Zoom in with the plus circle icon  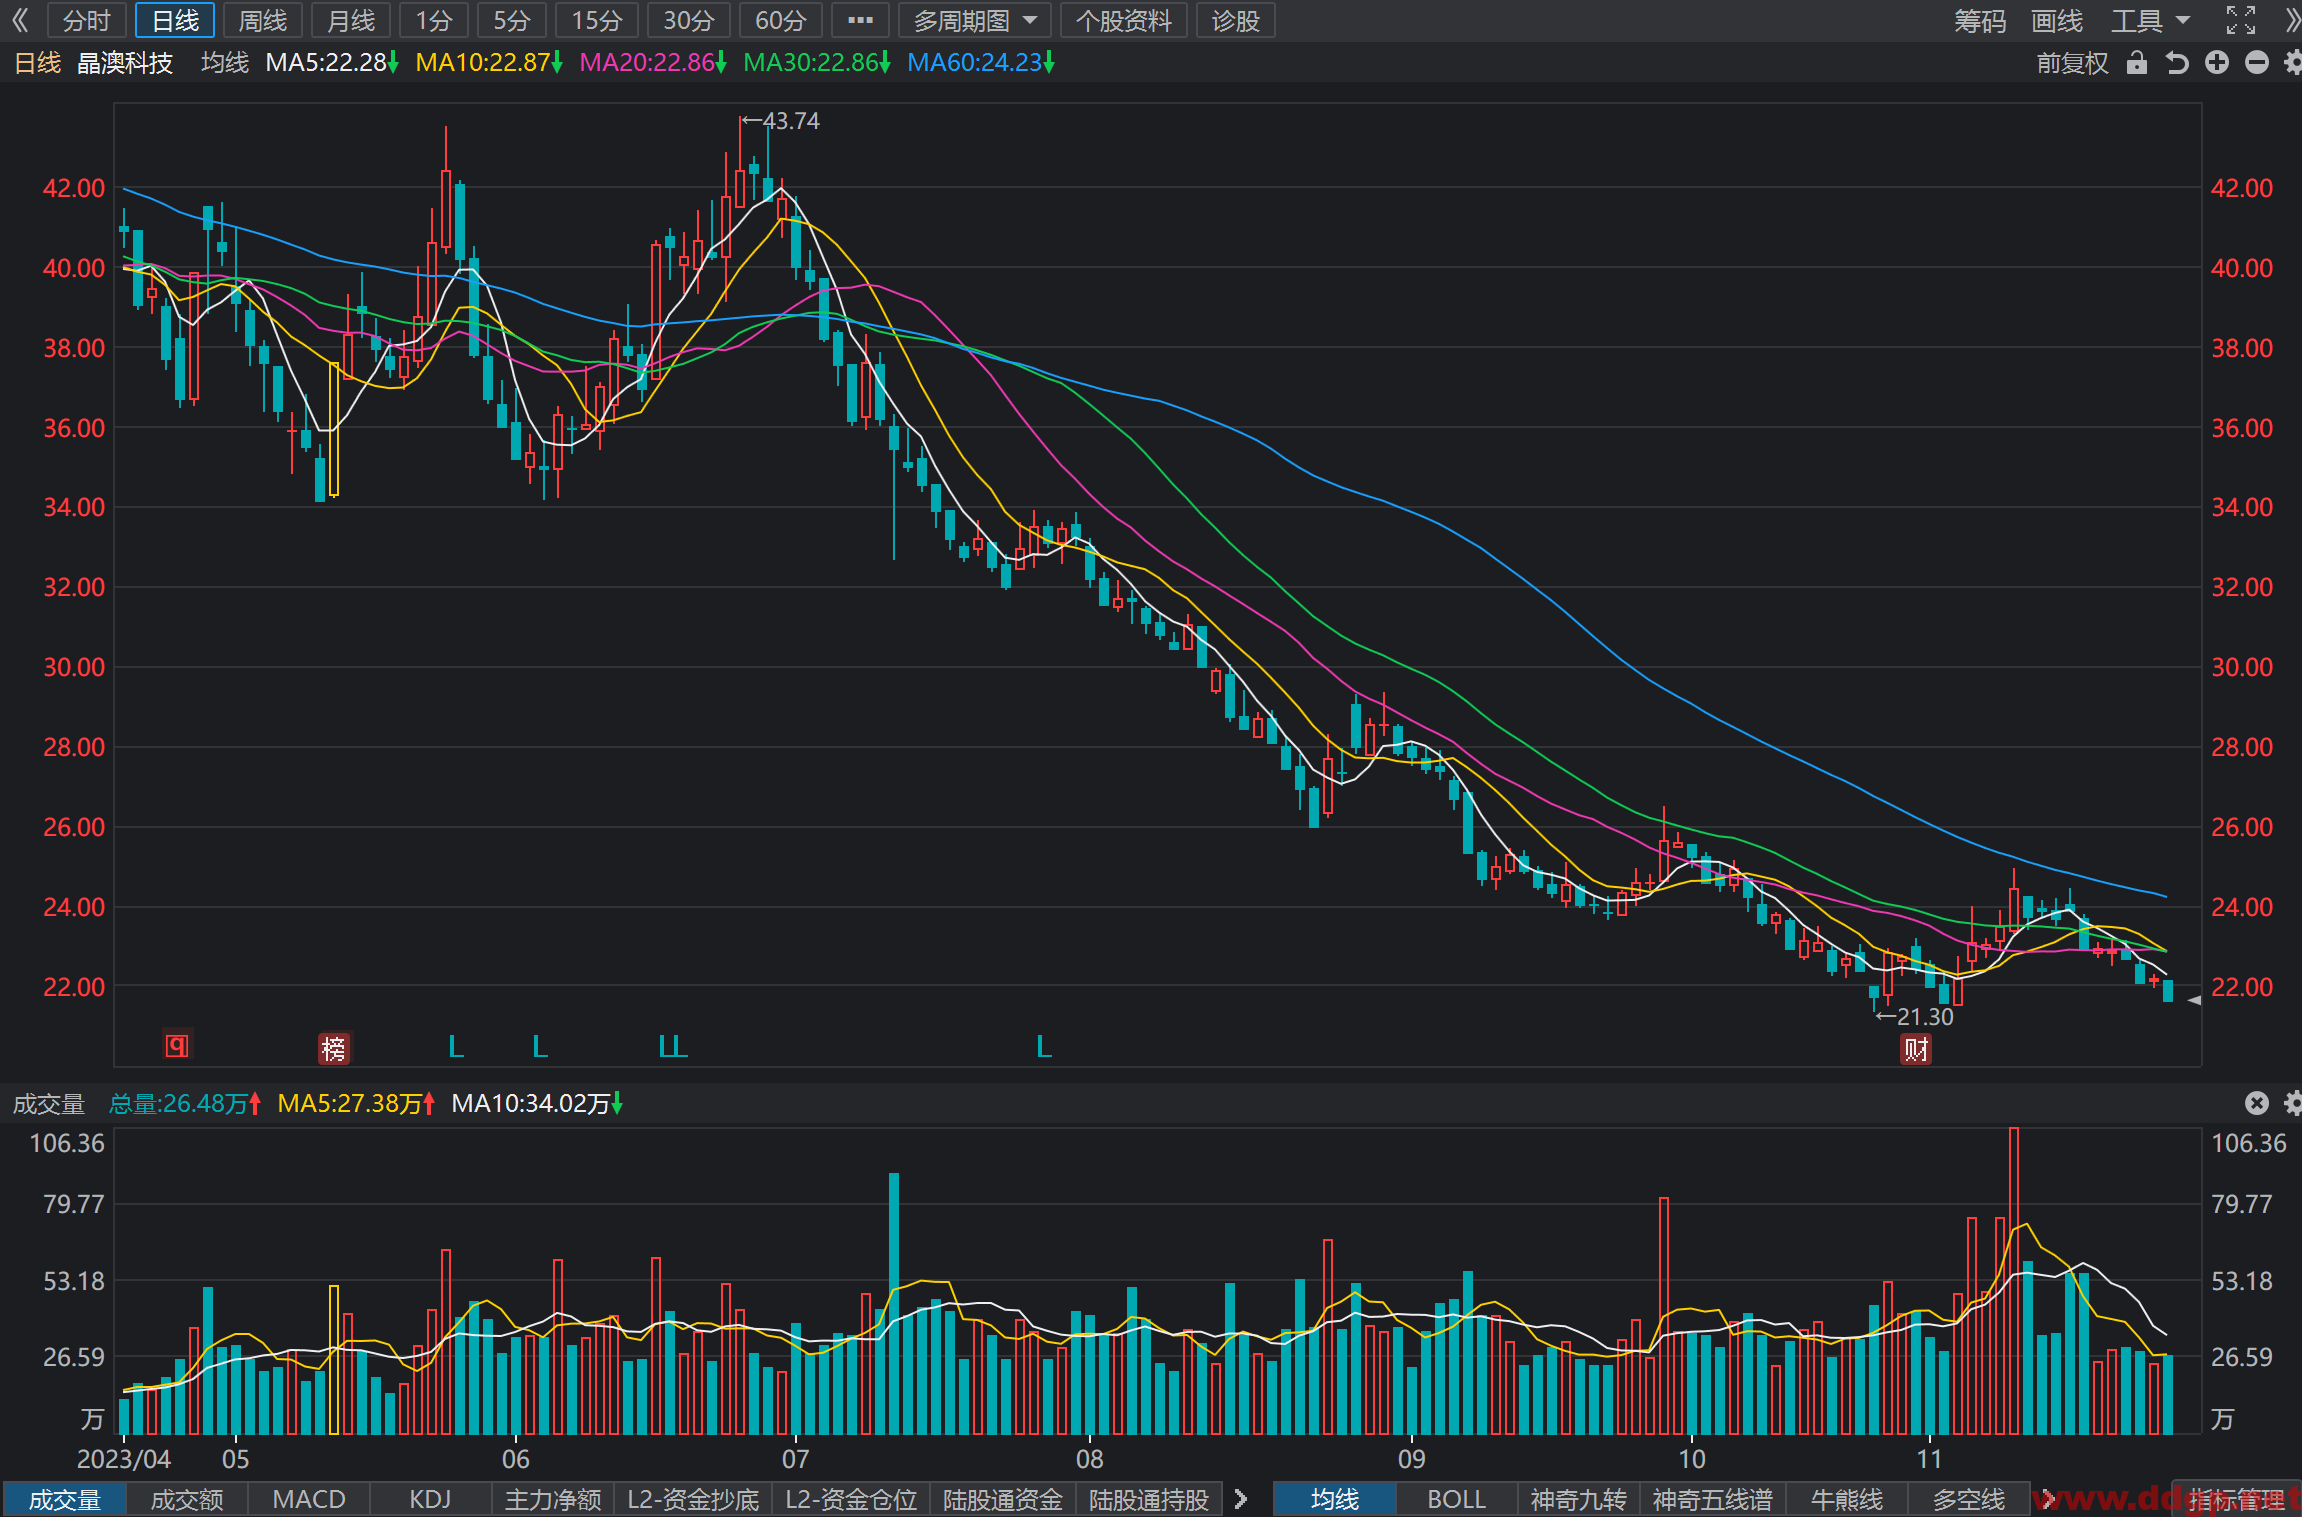coord(2217,63)
